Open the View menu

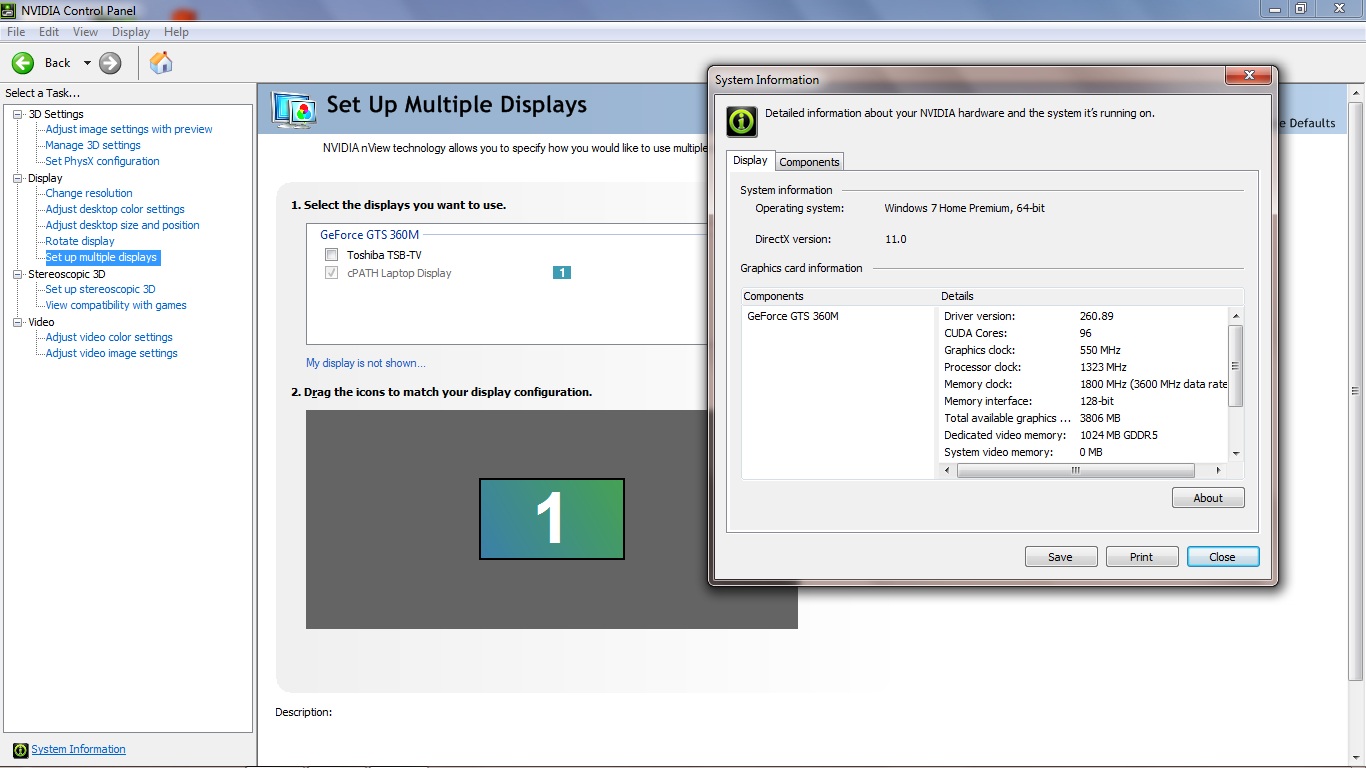click(85, 32)
